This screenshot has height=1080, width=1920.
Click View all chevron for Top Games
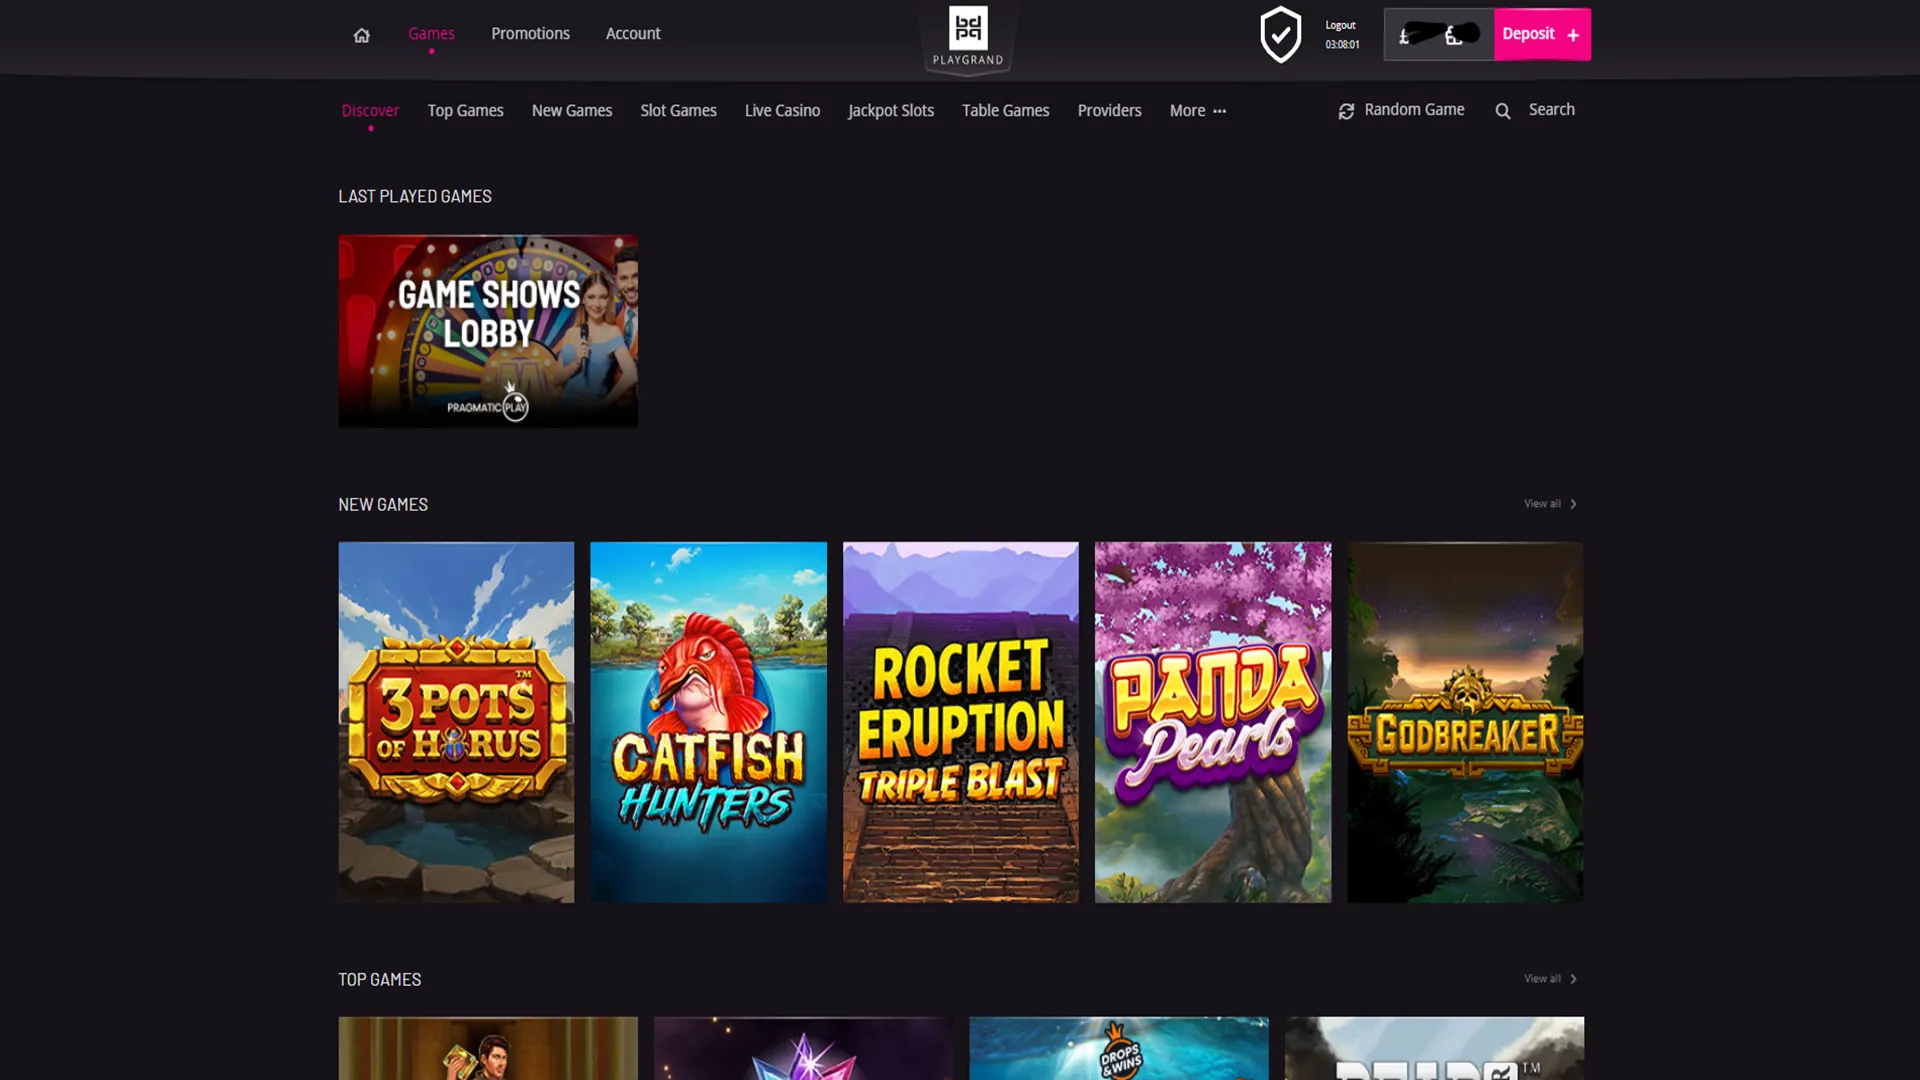[x=1571, y=978]
